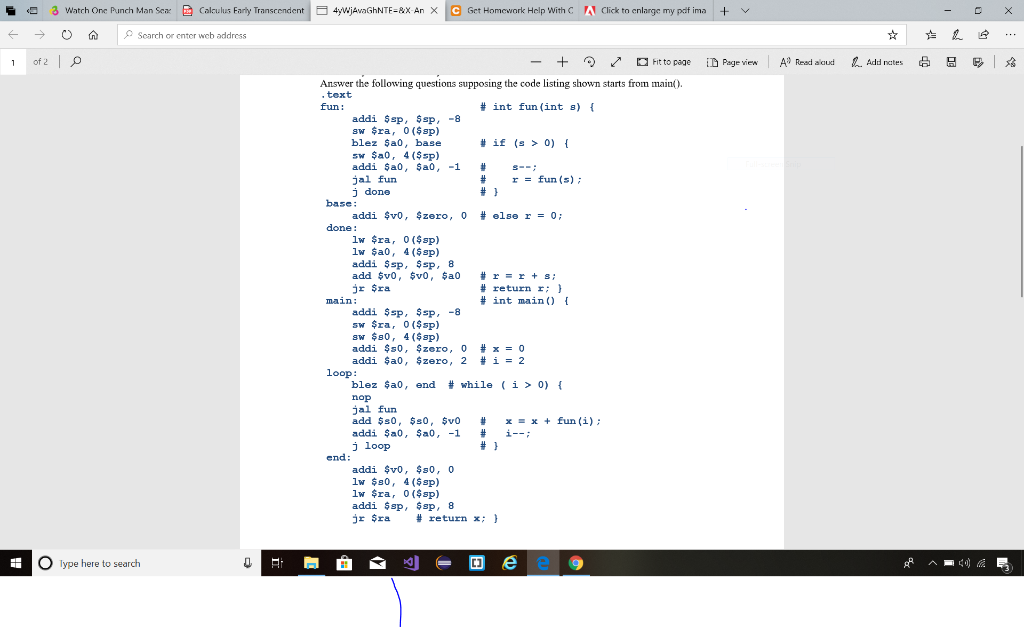Switch to Get Homework Help tab
Viewport: 1024px width, 627px height.
[513, 10]
